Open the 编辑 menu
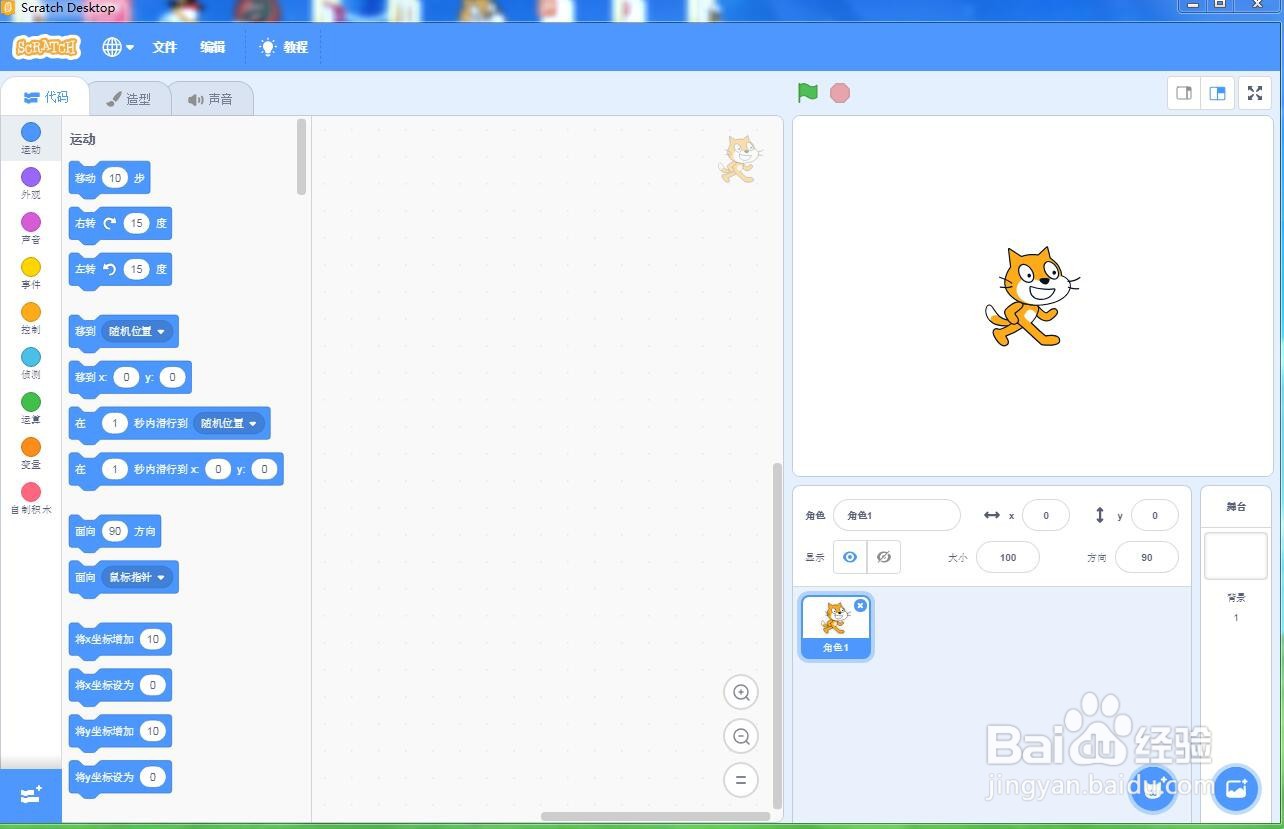The width and height of the screenshot is (1284, 829). point(212,47)
